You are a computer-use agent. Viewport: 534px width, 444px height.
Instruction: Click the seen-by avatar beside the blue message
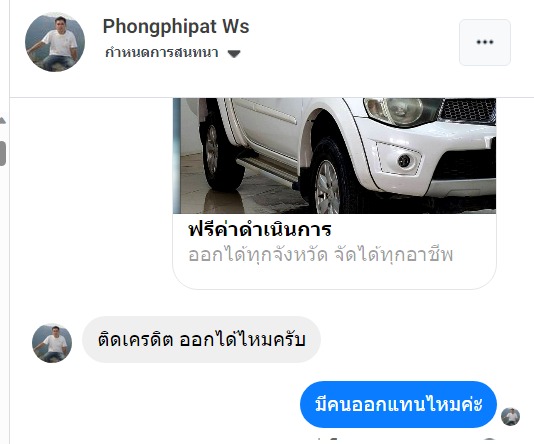pos(510,416)
